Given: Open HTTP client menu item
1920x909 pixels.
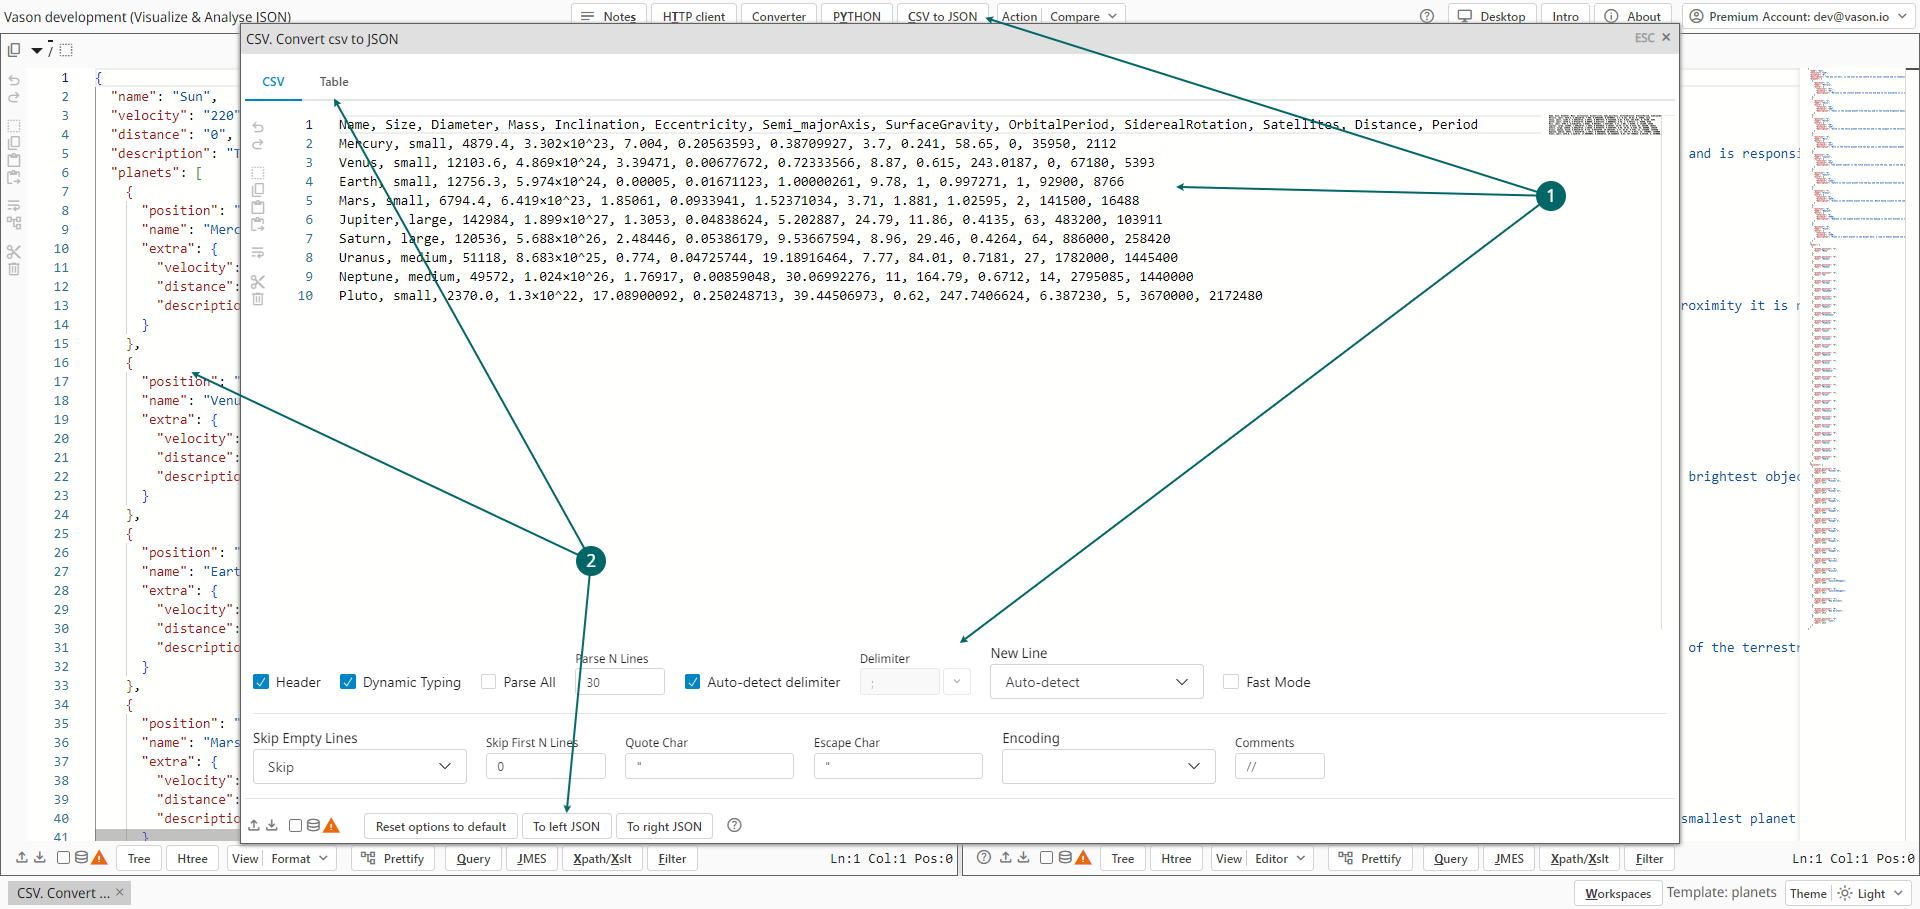Looking at the screenshot, I should coord(694,16).
